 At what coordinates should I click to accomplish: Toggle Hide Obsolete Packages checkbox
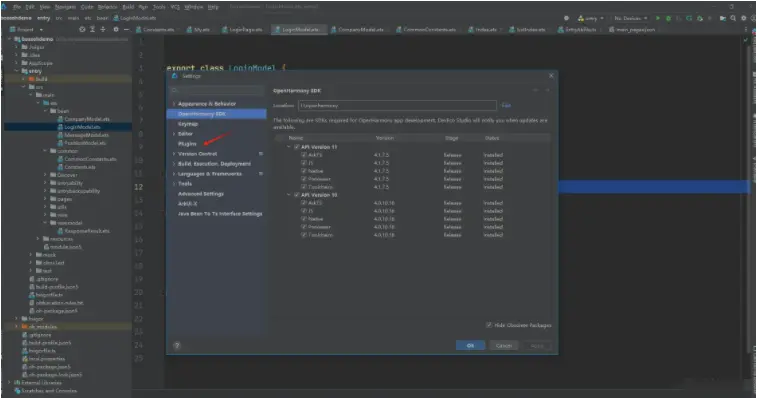pos(489,325)
